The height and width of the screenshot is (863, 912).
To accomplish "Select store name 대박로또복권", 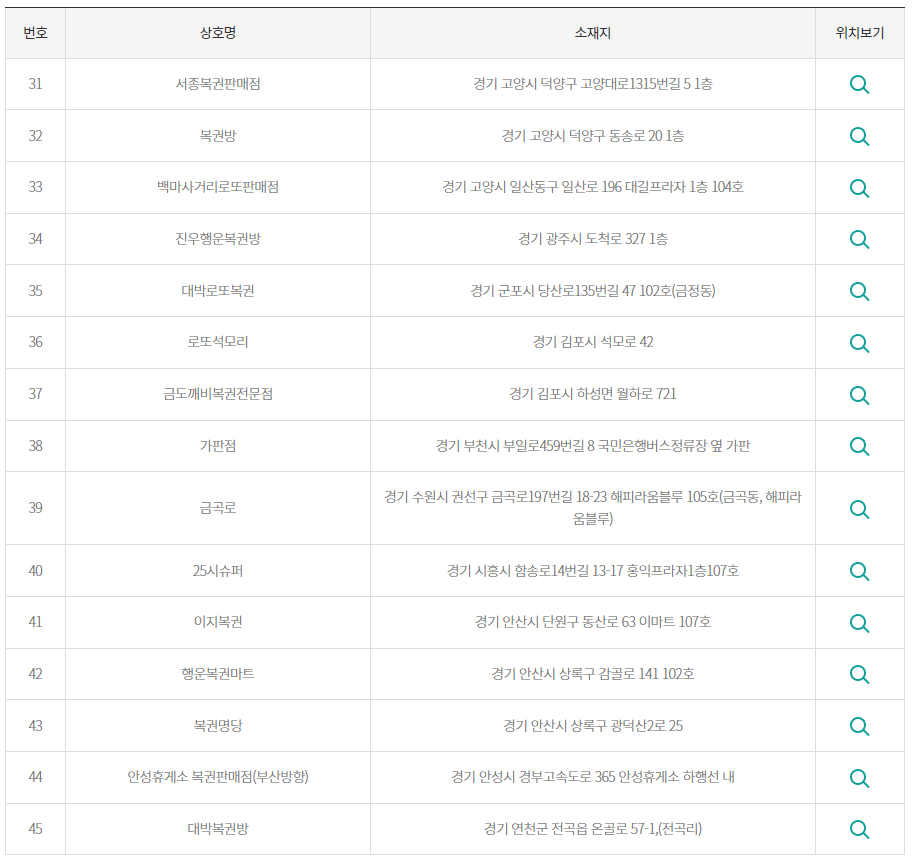I will (218, 290).
